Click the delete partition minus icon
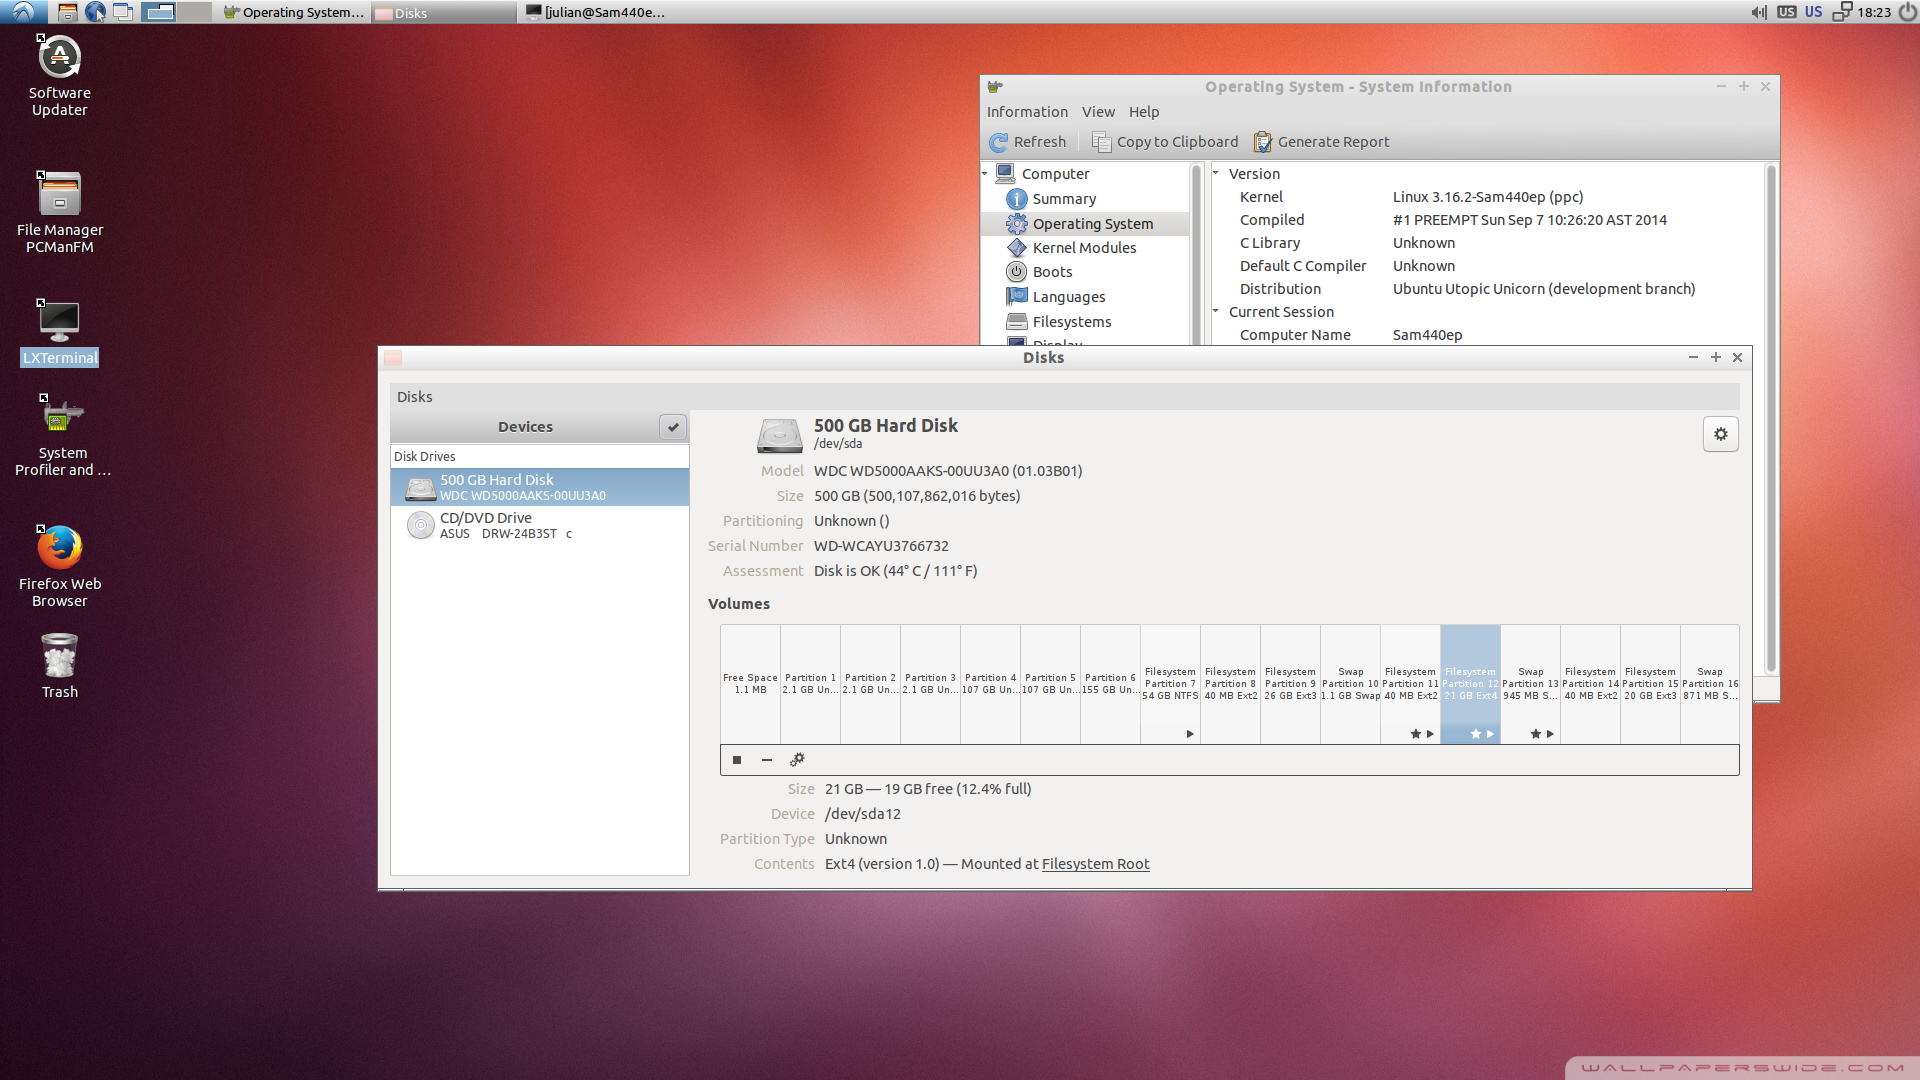 (767, 760)
